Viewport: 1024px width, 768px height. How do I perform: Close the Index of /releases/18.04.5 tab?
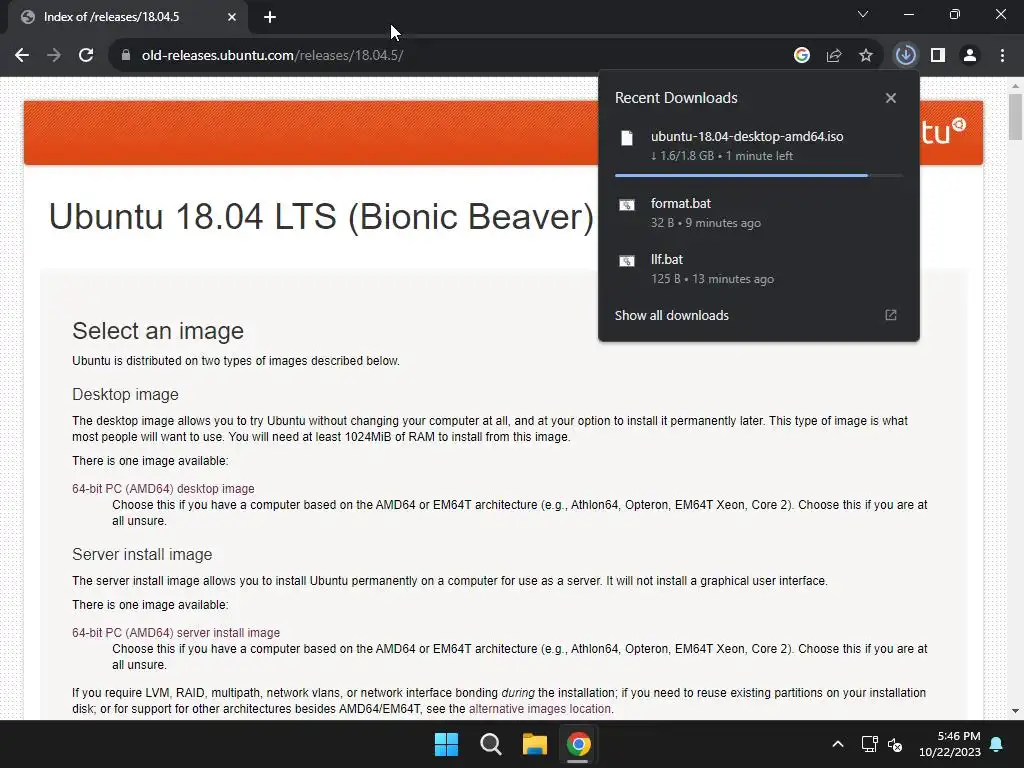pyautogui.click(x=232, y=17)
